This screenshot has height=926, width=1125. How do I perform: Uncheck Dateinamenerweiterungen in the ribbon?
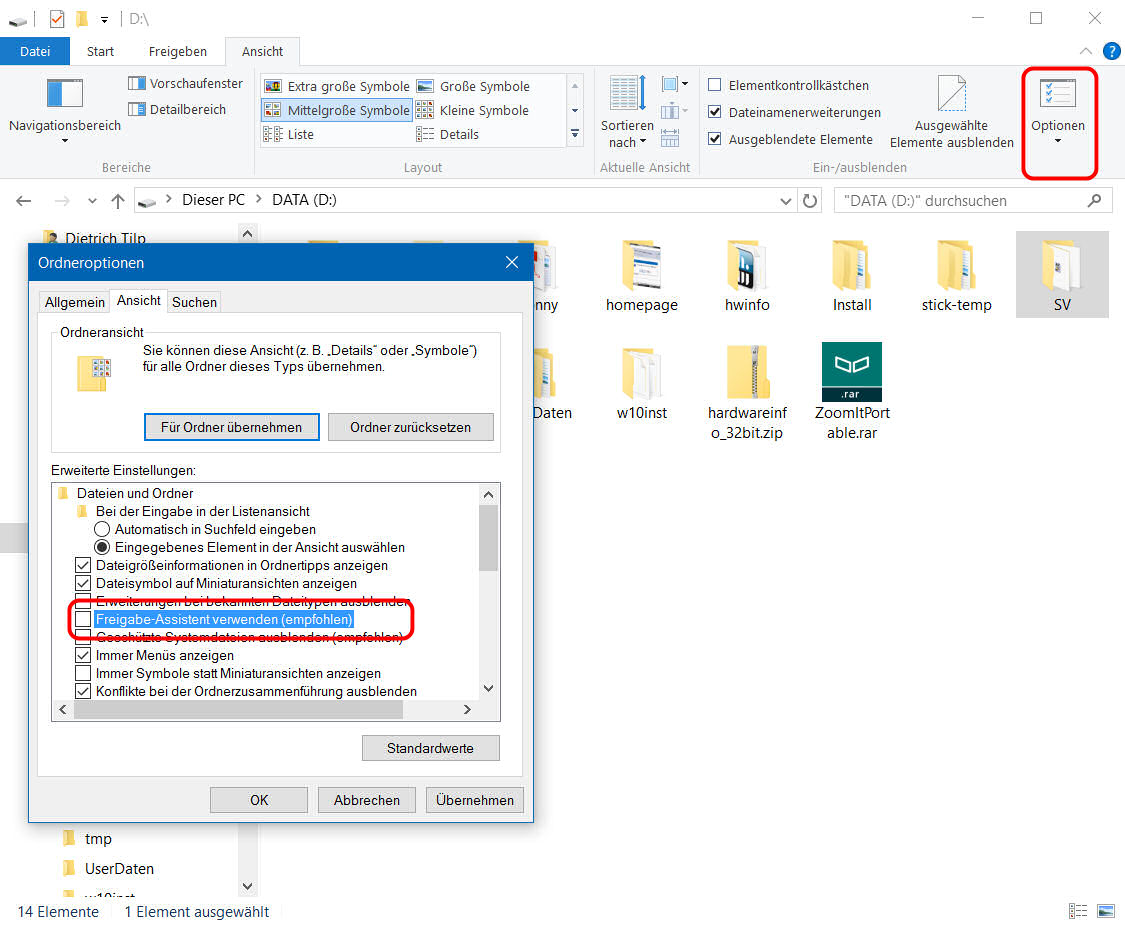[x=715, y=113]
